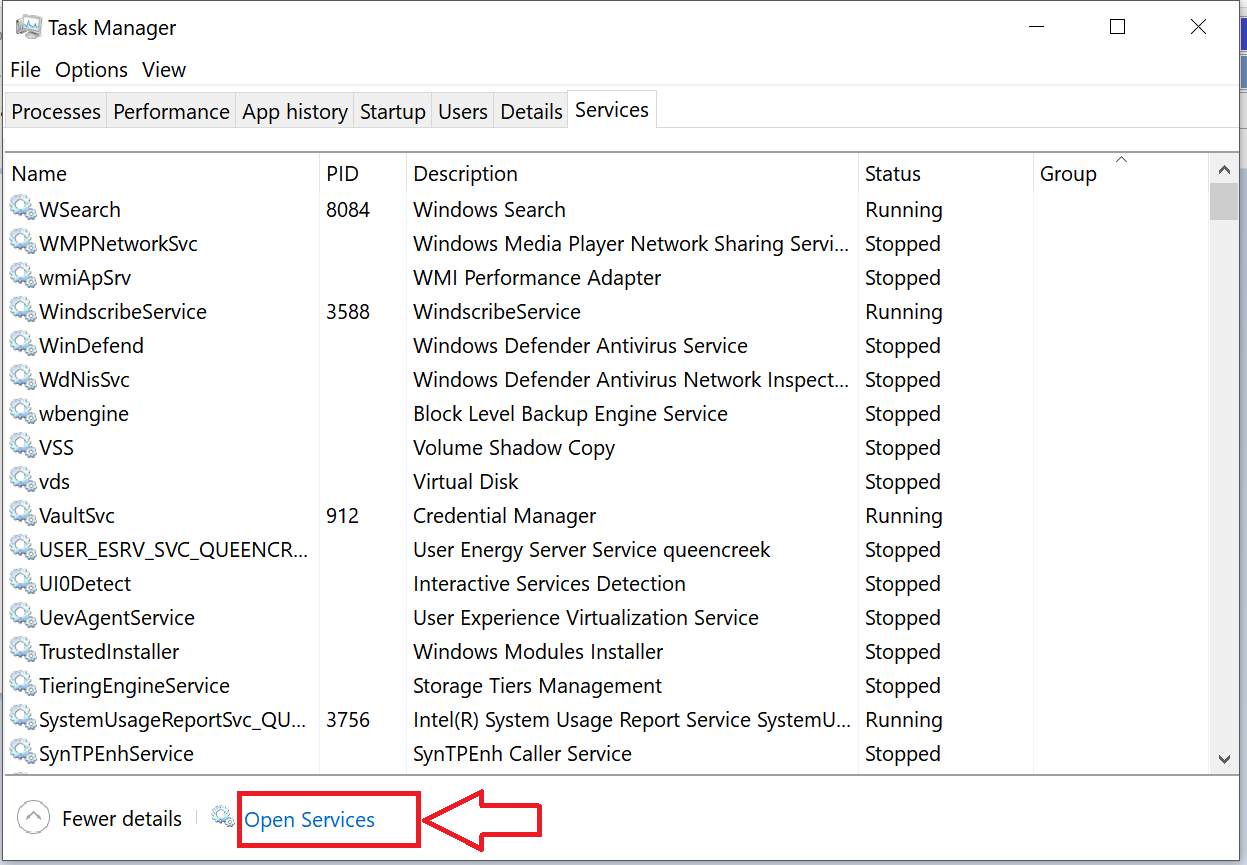Click Windows Defender Antivirus Service description

580,346
